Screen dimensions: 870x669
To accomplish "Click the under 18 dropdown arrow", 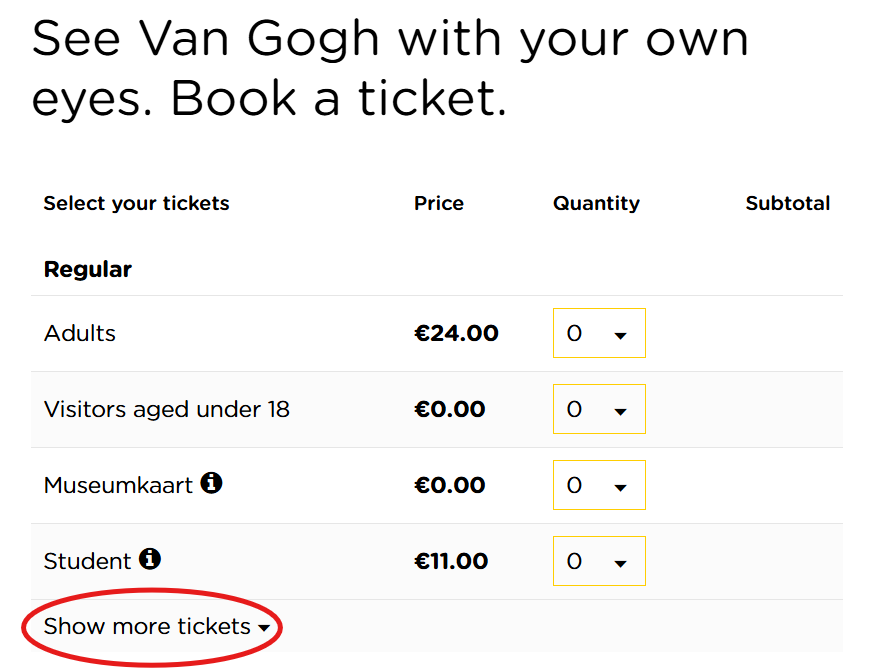I will pos(620,412).
